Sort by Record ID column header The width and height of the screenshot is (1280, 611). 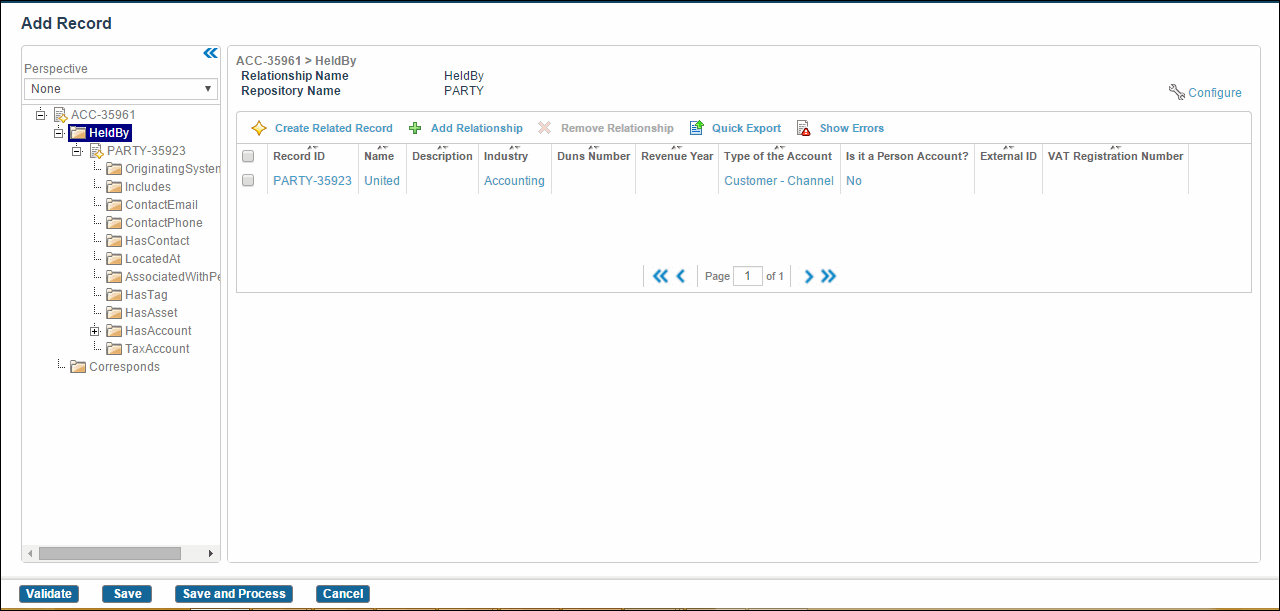coord(299,156)
